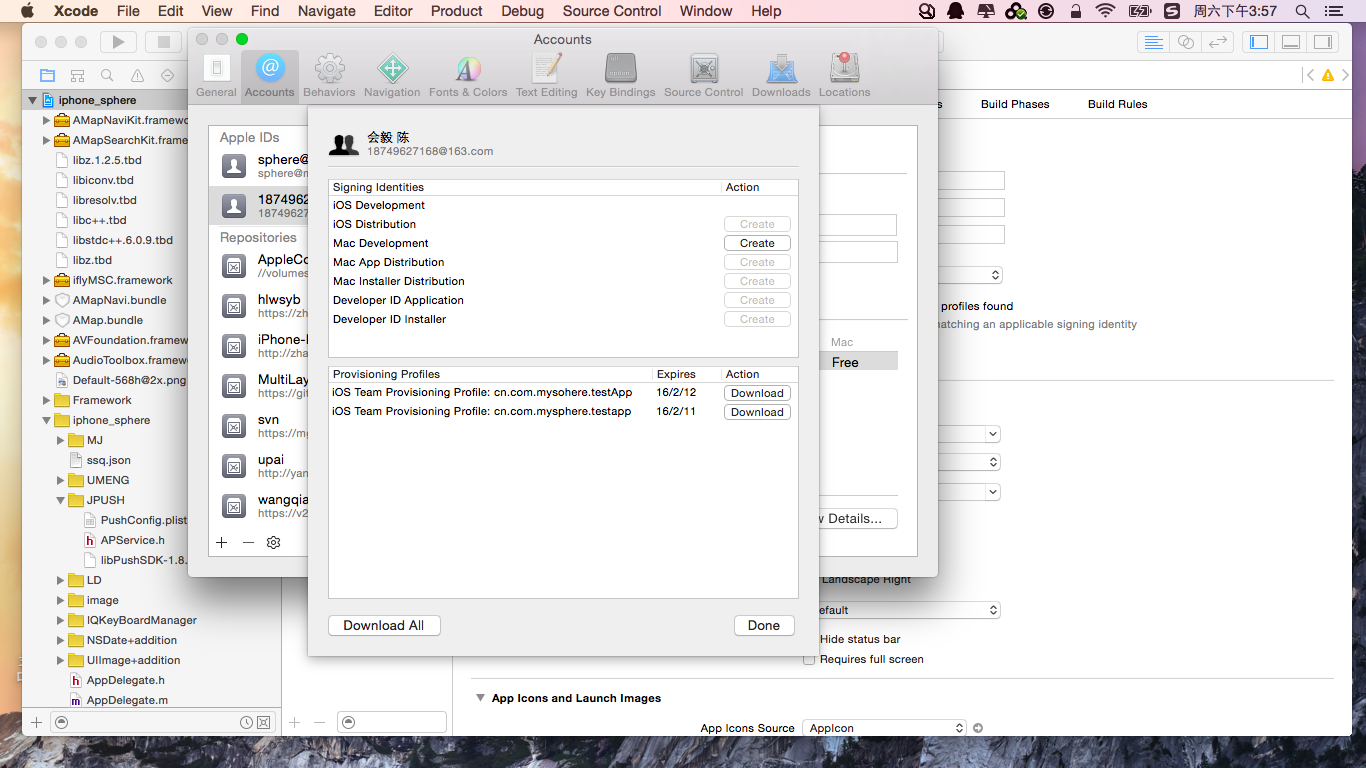
Task: Click the Stop button in Xcode toolbar
Action: click(163, 42)
